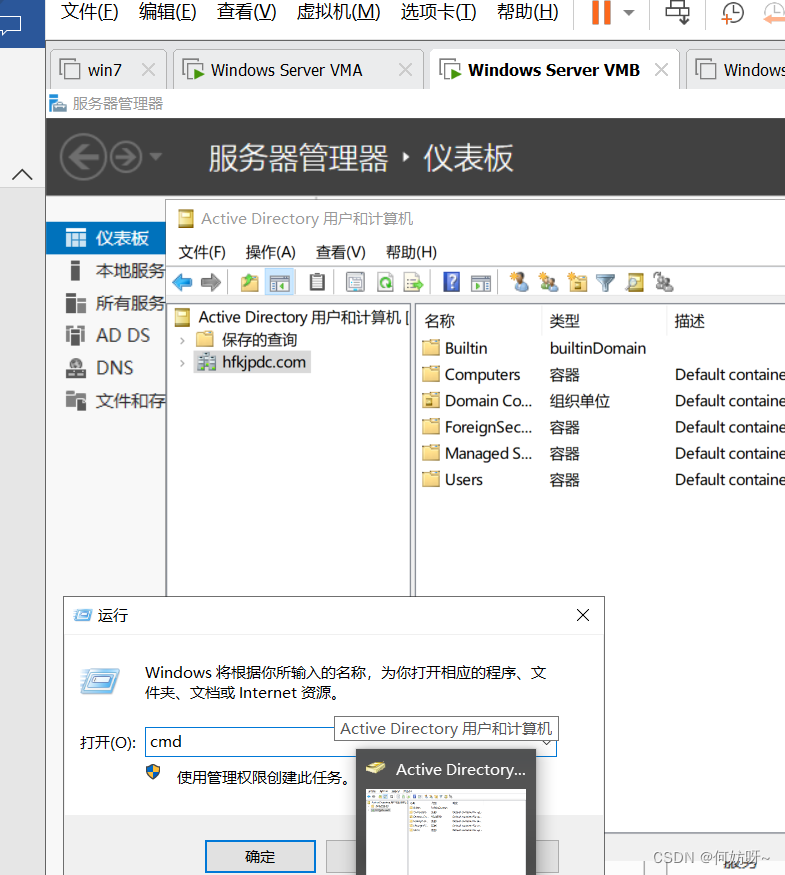785x875 pixels.
Task: Click the VMware pause virtual machine icon
Action: click(x=601, y=13)
